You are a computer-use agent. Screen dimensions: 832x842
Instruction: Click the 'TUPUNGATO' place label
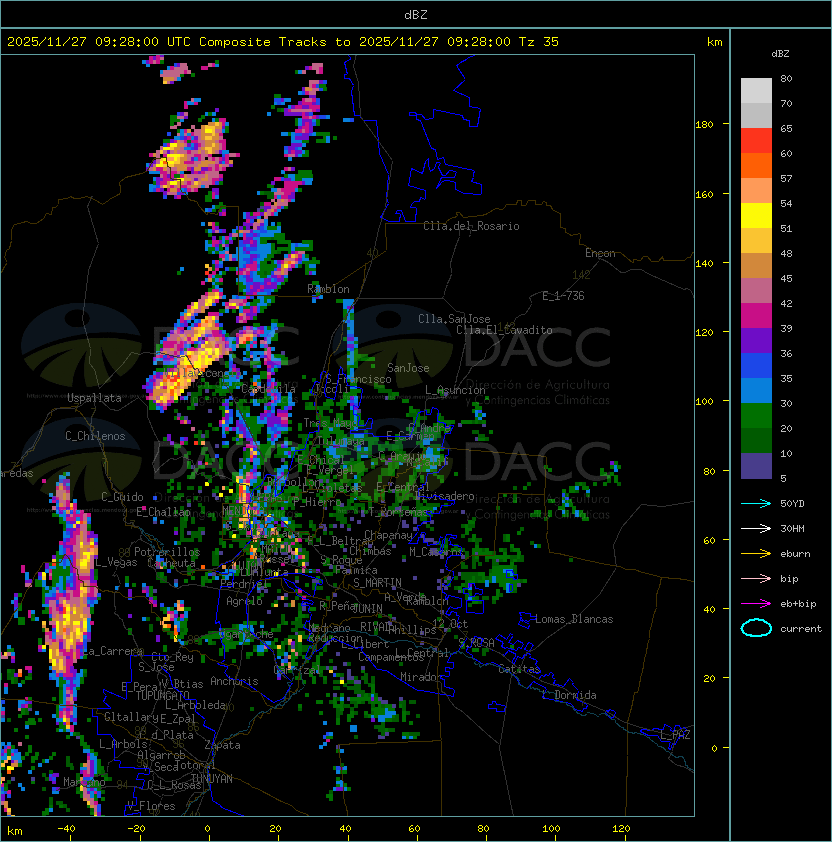162,696
